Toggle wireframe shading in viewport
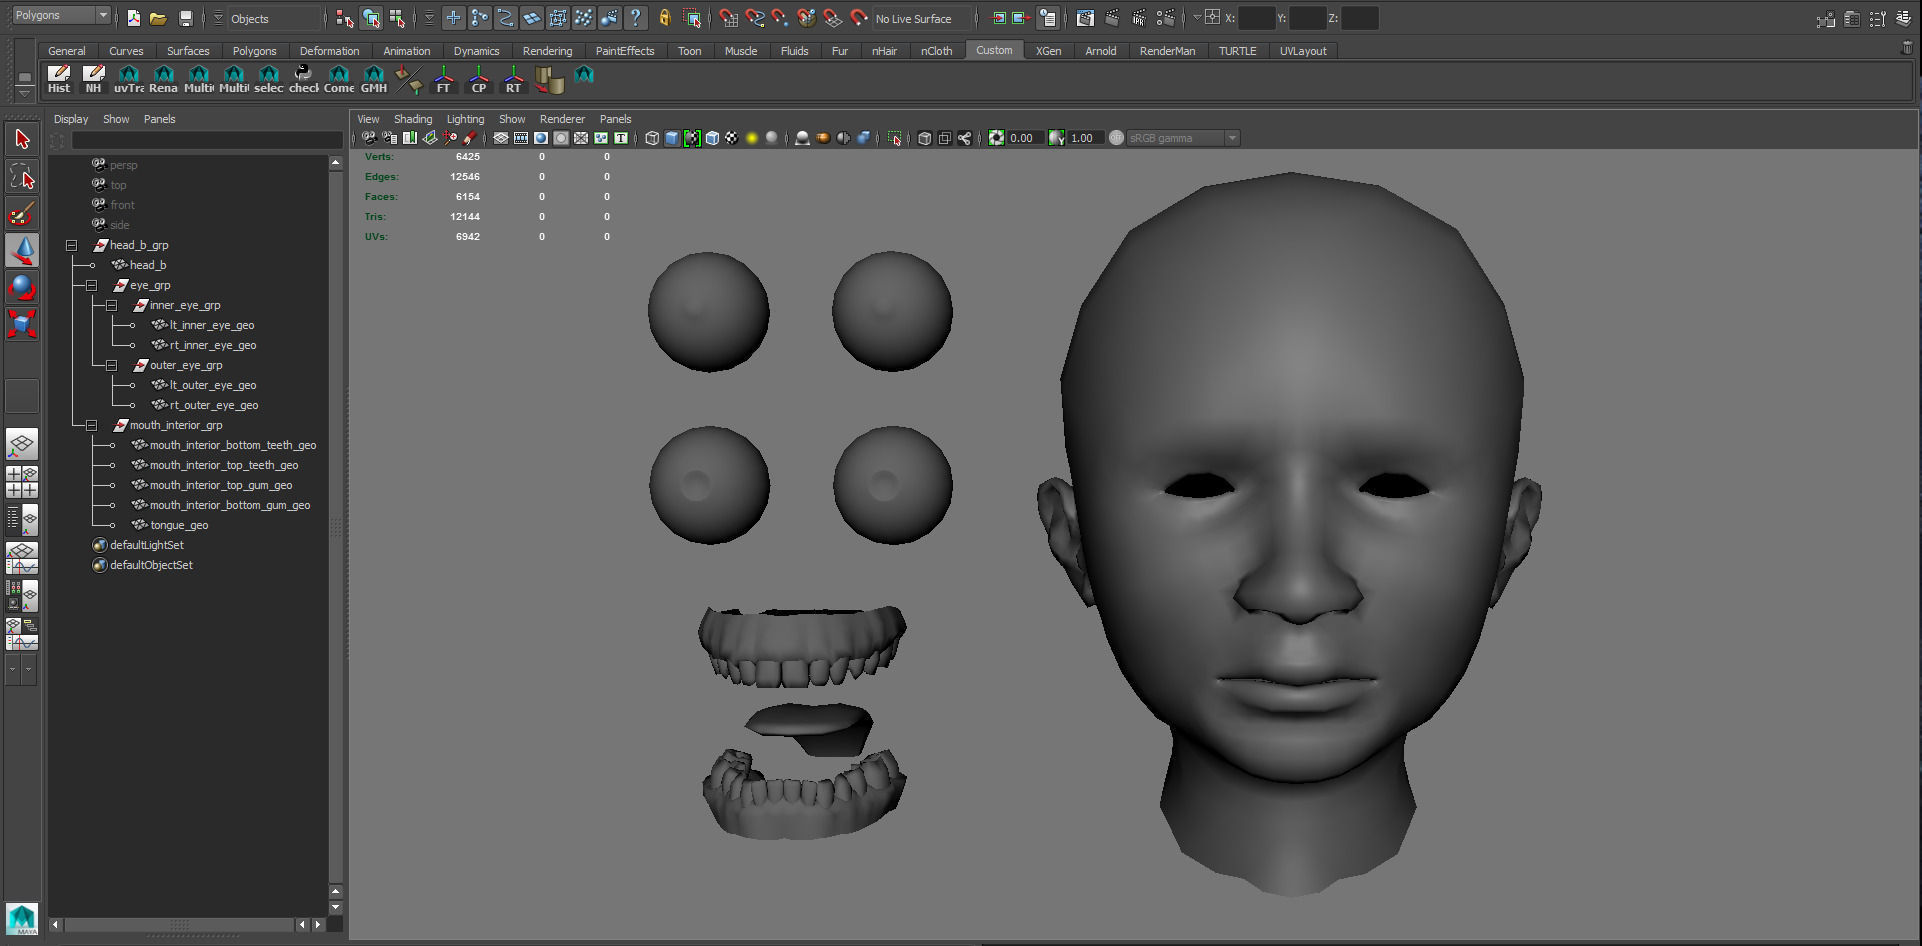 click(x=652, y=138)
